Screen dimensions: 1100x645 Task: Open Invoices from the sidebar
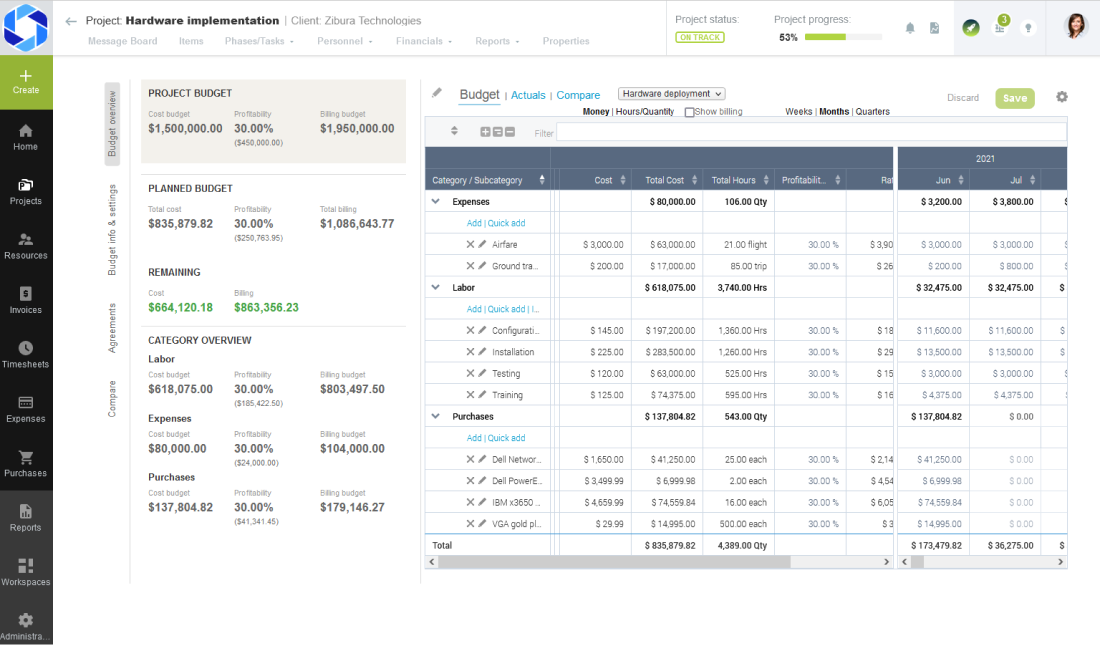[26, 300]
